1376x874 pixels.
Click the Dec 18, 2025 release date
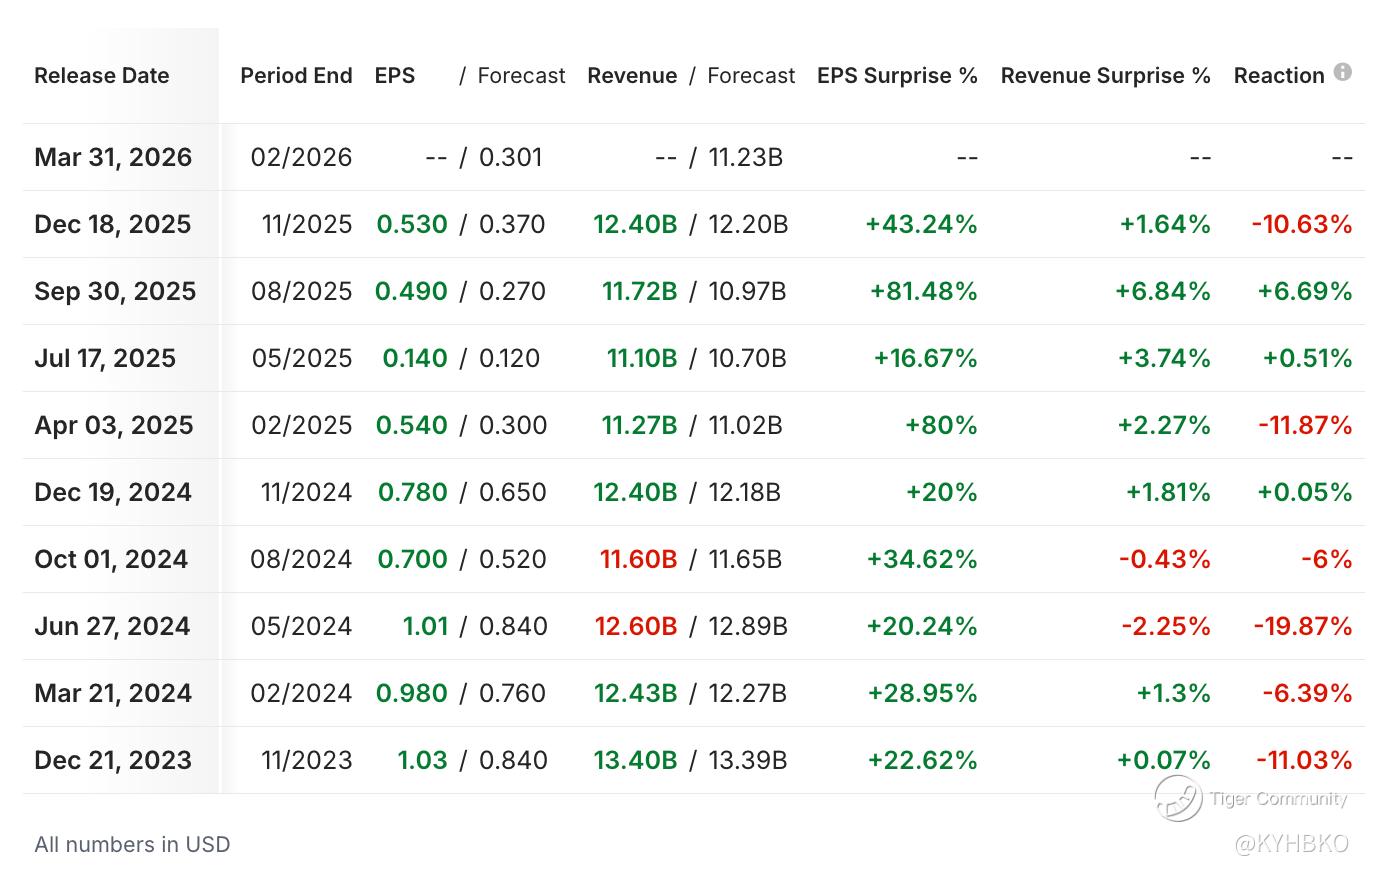pyautogui.click(x=113, y=224)
